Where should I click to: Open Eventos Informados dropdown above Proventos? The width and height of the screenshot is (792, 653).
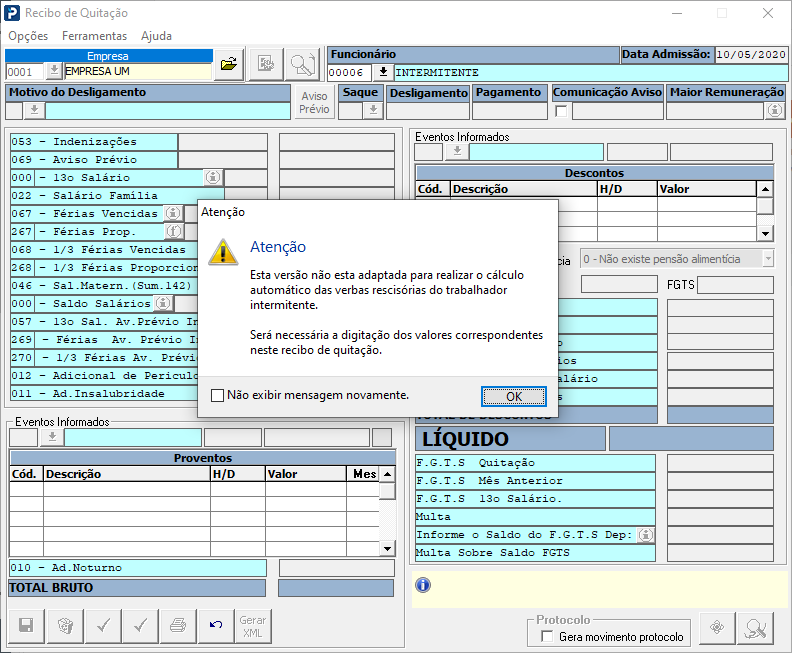click(52, 437)
